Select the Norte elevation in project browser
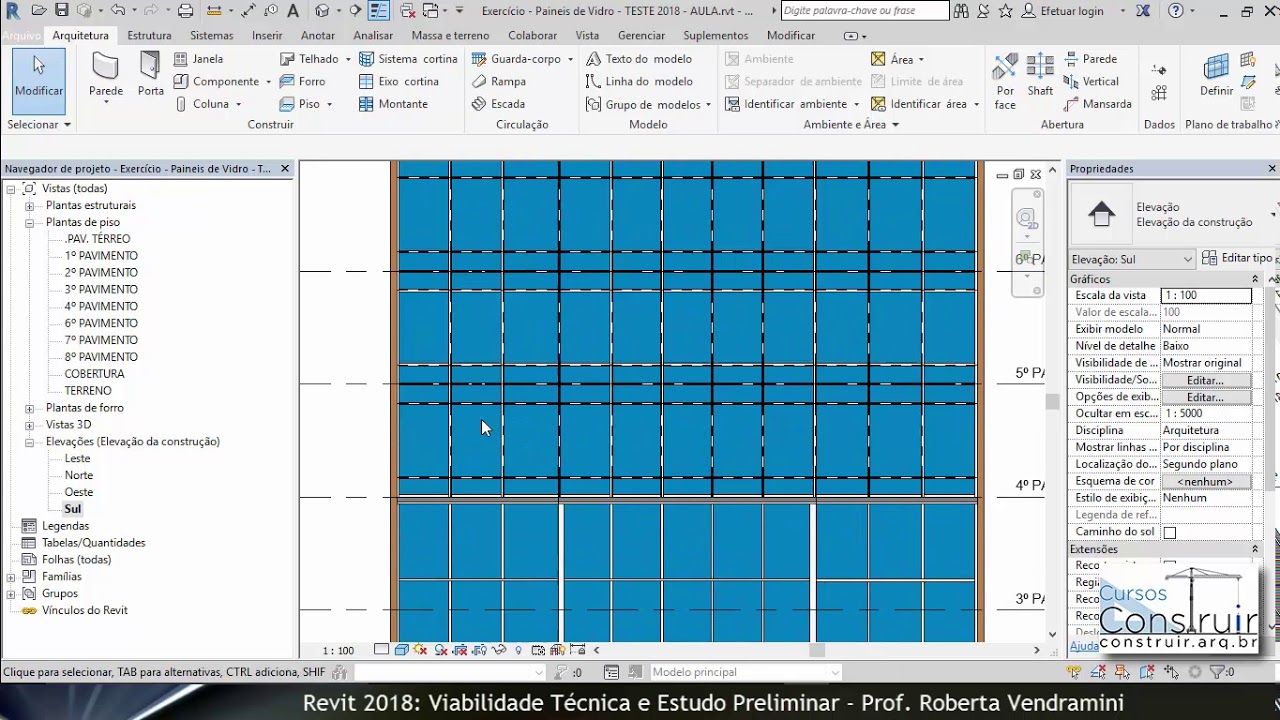This screenshot has width=1280, height=720. (x=78, y=475)
